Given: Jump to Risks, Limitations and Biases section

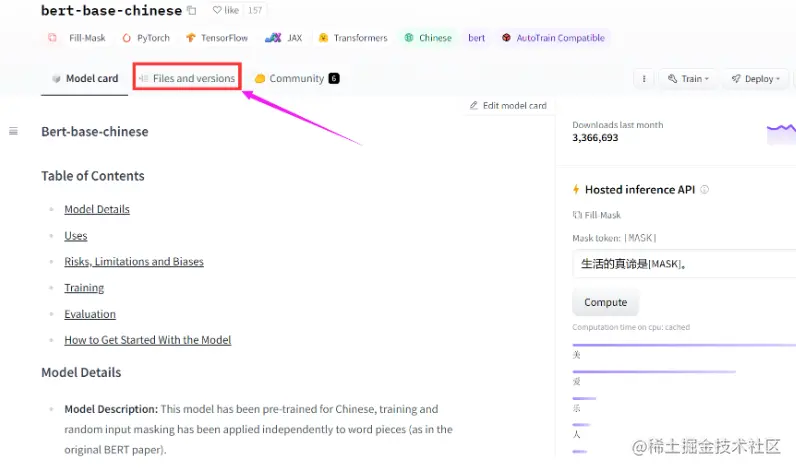Looking at the screenshot, I should point(134,262).
